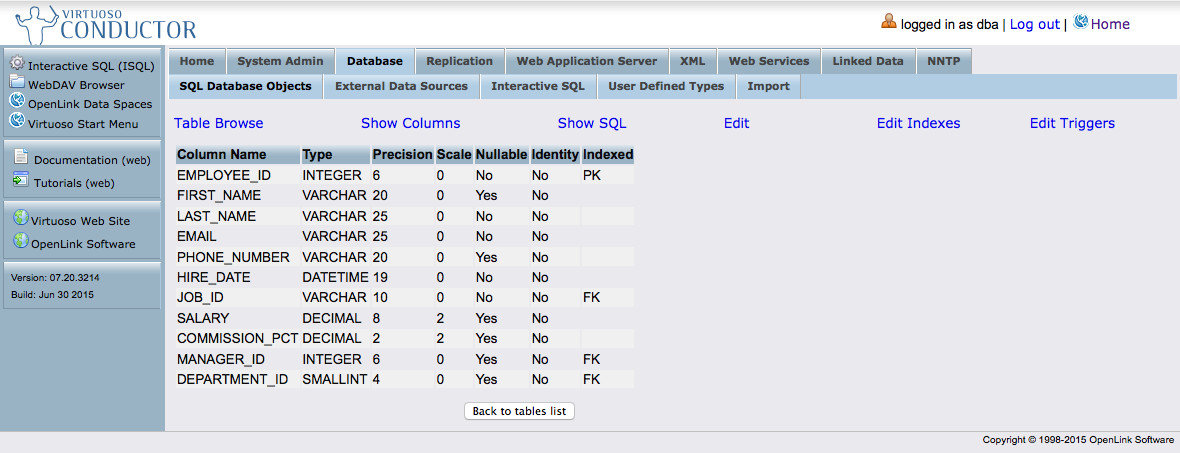The width and height of the screenshot is (1180, 453).
Task: Click the logged-in user avatar icon
Action: (888, 22)
